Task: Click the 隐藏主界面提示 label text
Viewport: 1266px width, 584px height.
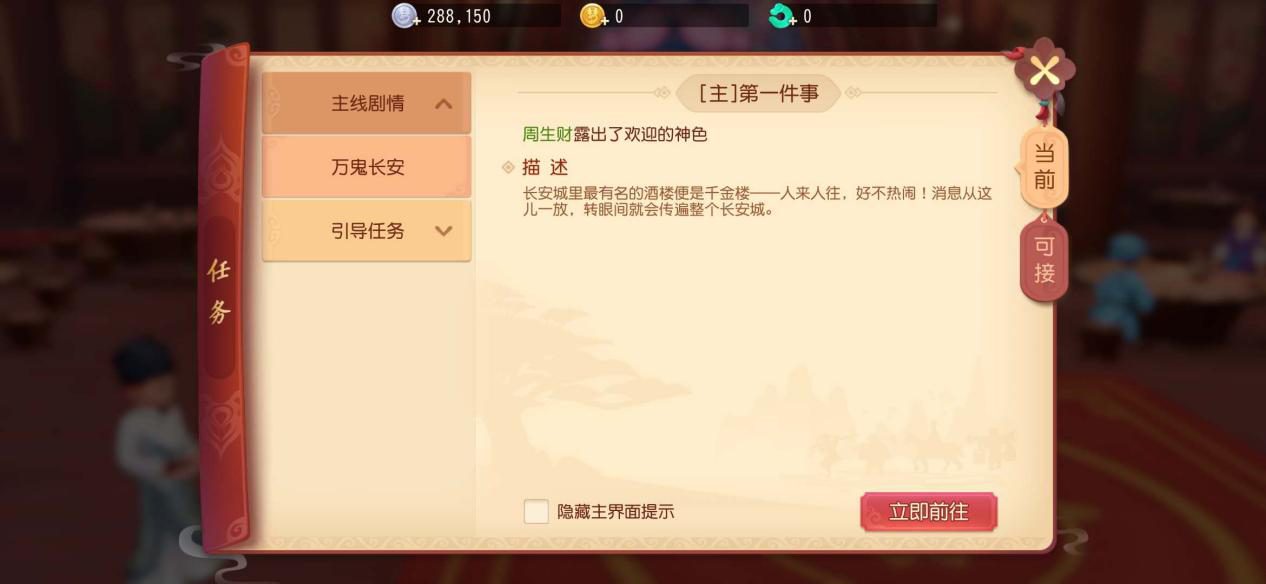Action: tap(616, 511)
